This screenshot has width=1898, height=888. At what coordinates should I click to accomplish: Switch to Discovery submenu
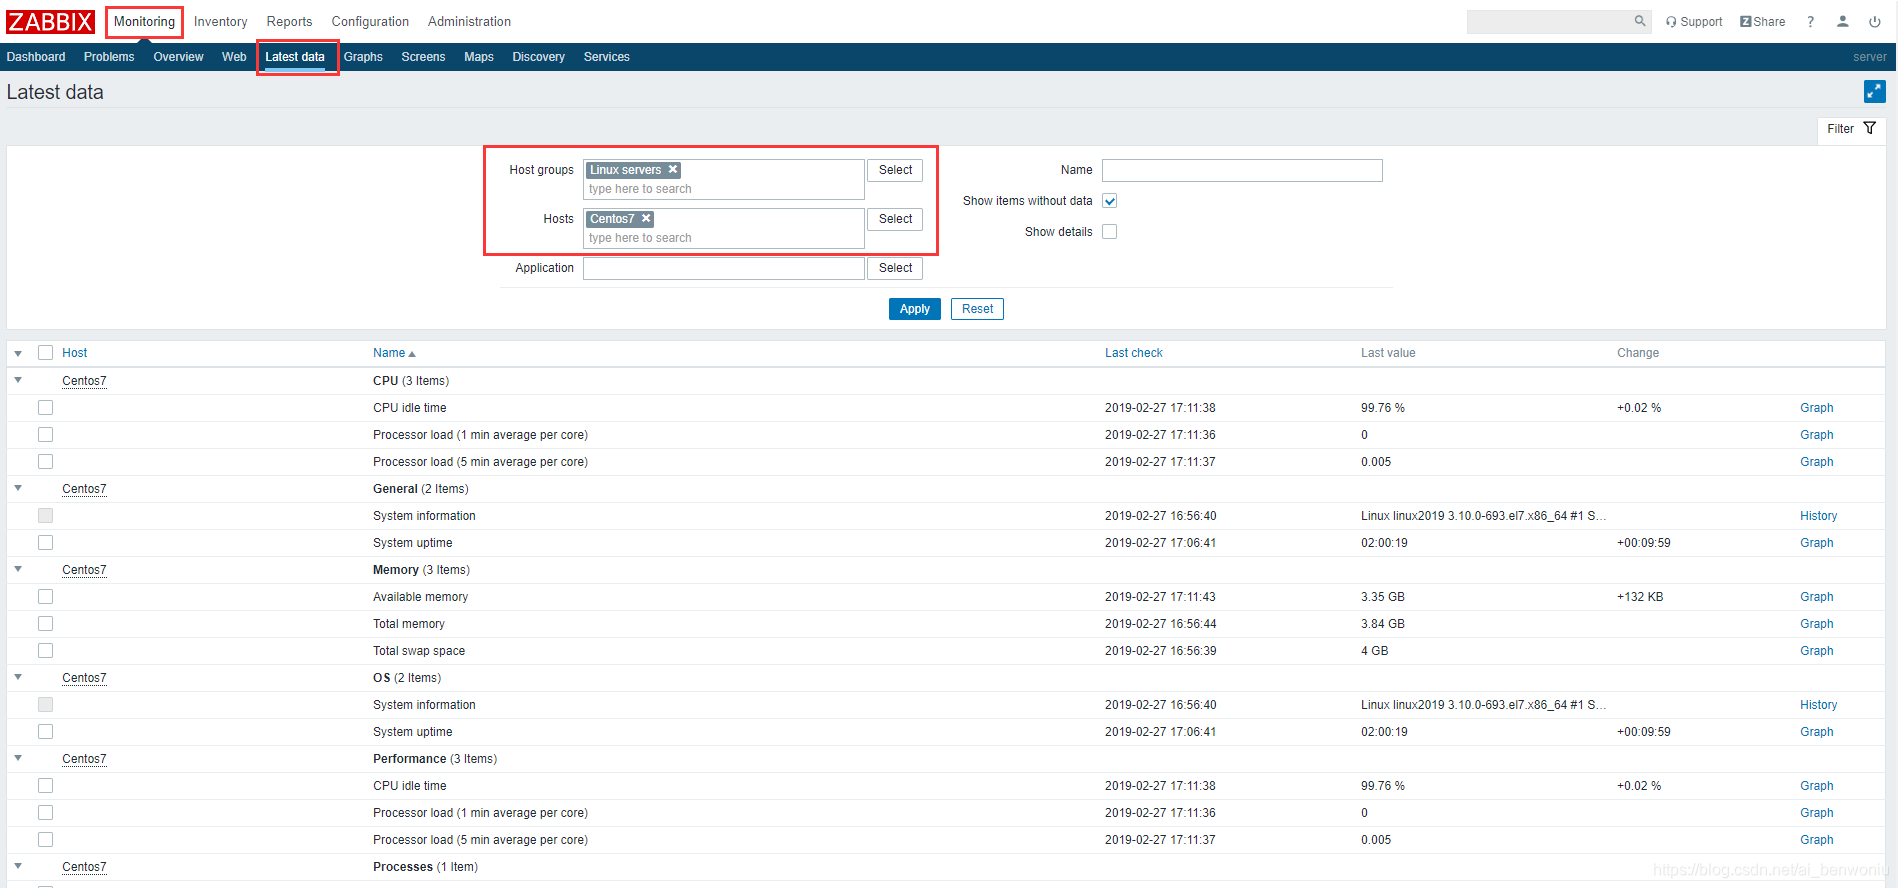pos(538,57)
